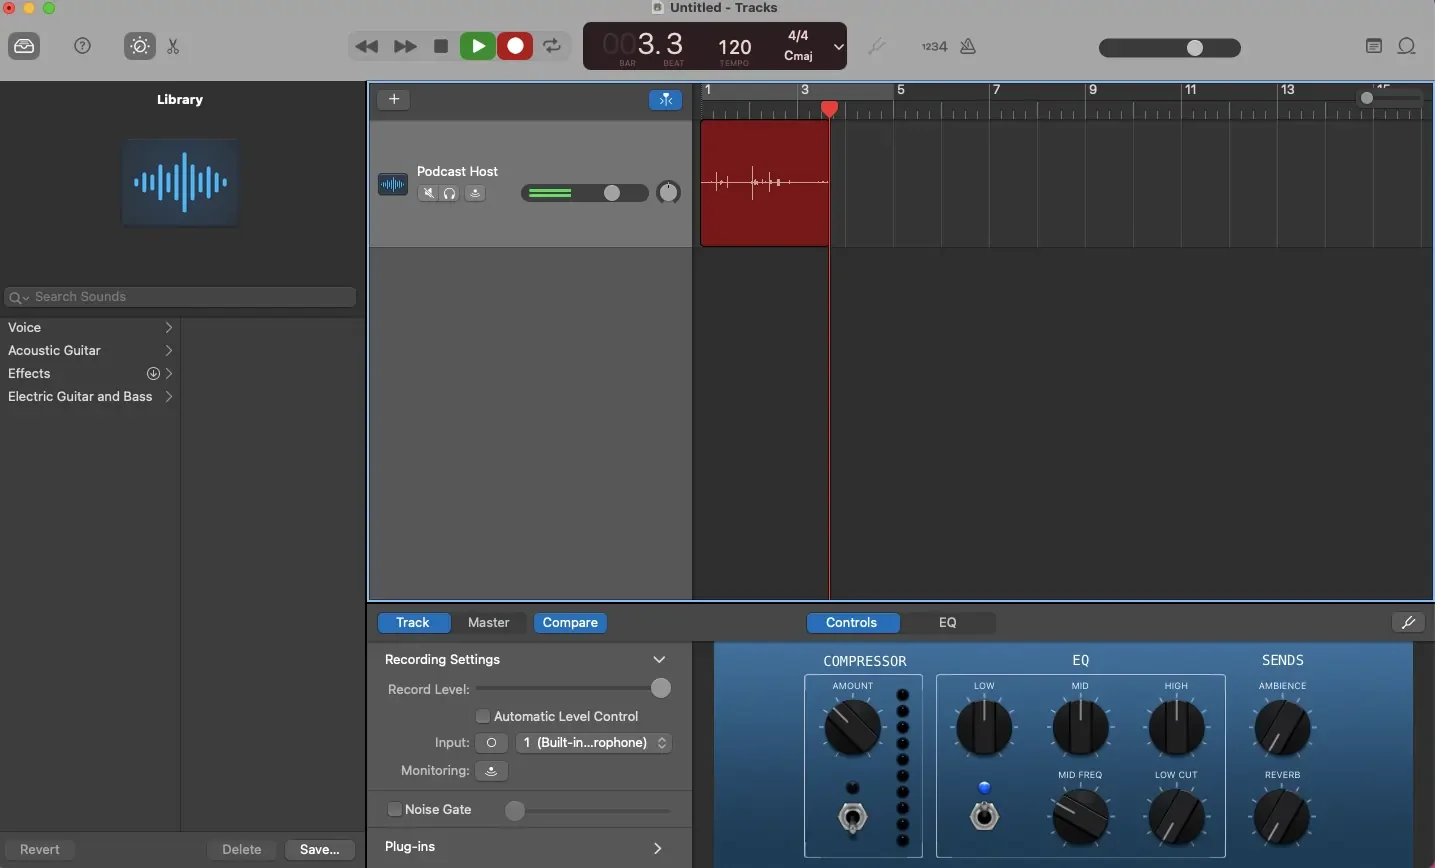Open the Tuner with the fork icon
This screenshot has width=1435, height=868.
coord(877,46)
